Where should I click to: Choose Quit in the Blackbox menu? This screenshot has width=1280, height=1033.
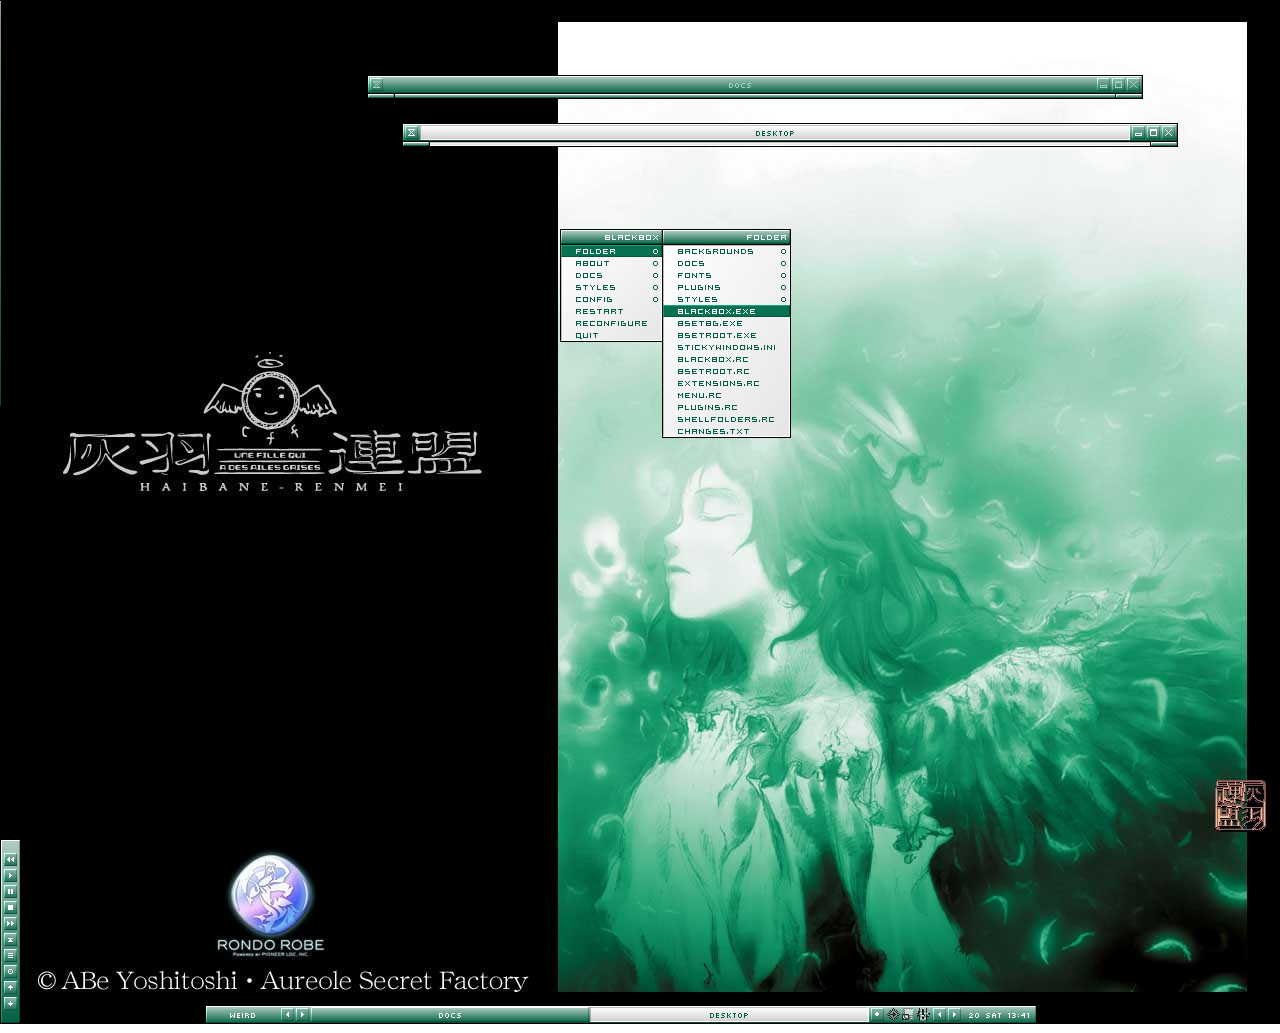[x=611, y=335]
